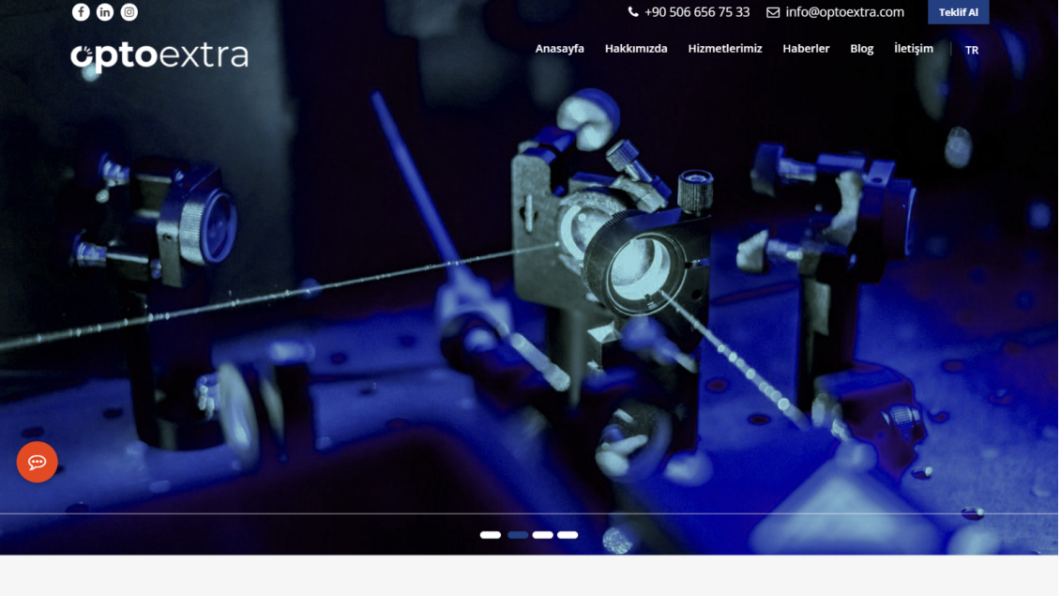Open the orange chat bubble widget
This screenshot has width=1060, height=596.
pos(37,462)
